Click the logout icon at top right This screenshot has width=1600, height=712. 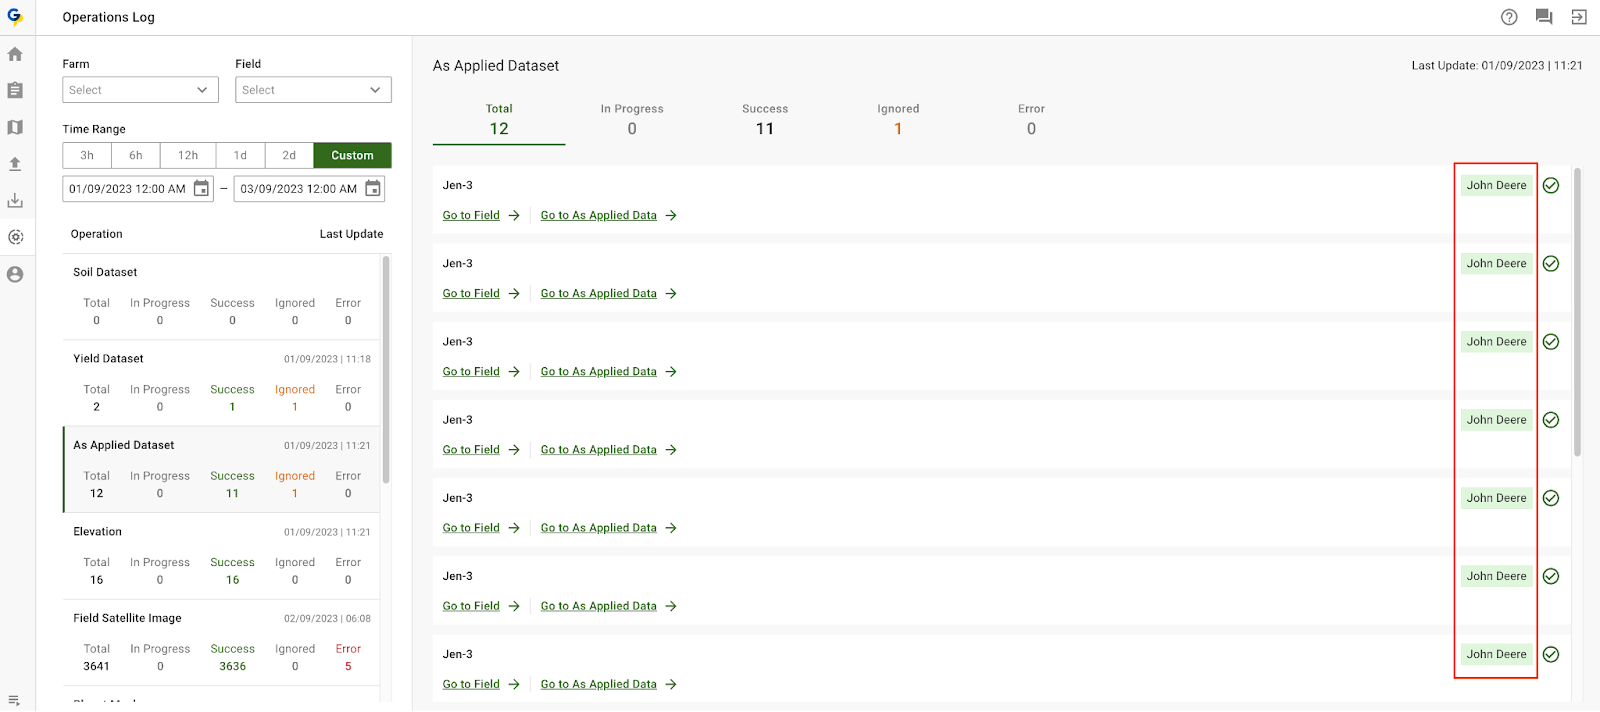click(1579, 17)
